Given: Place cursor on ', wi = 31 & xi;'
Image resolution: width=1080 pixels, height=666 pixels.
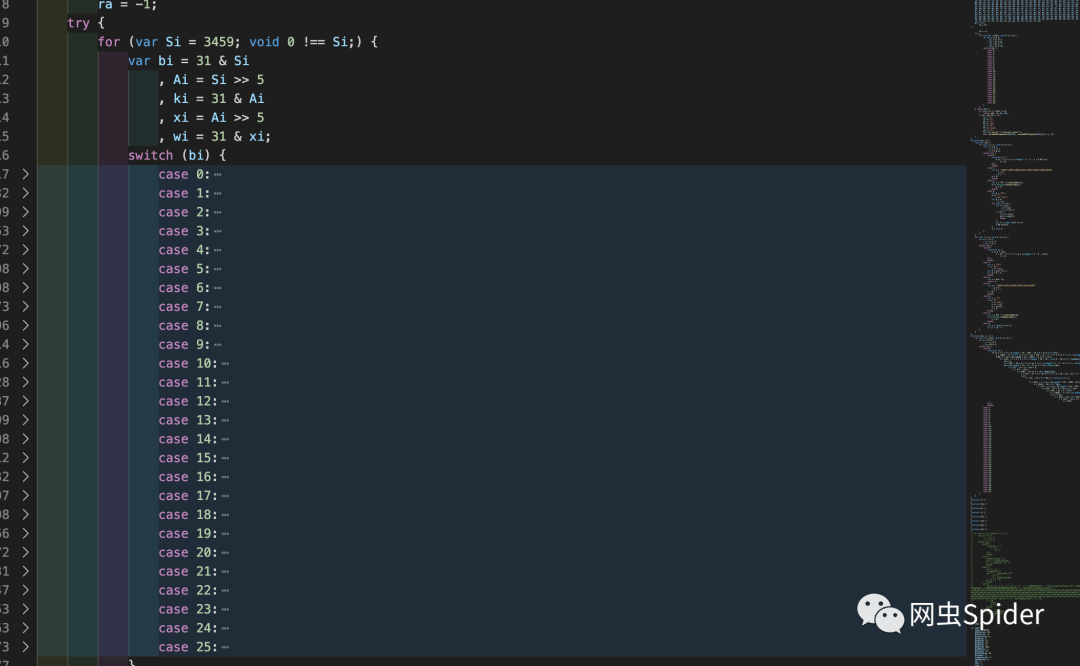Looking at the screenshot, I should [215, 136].
